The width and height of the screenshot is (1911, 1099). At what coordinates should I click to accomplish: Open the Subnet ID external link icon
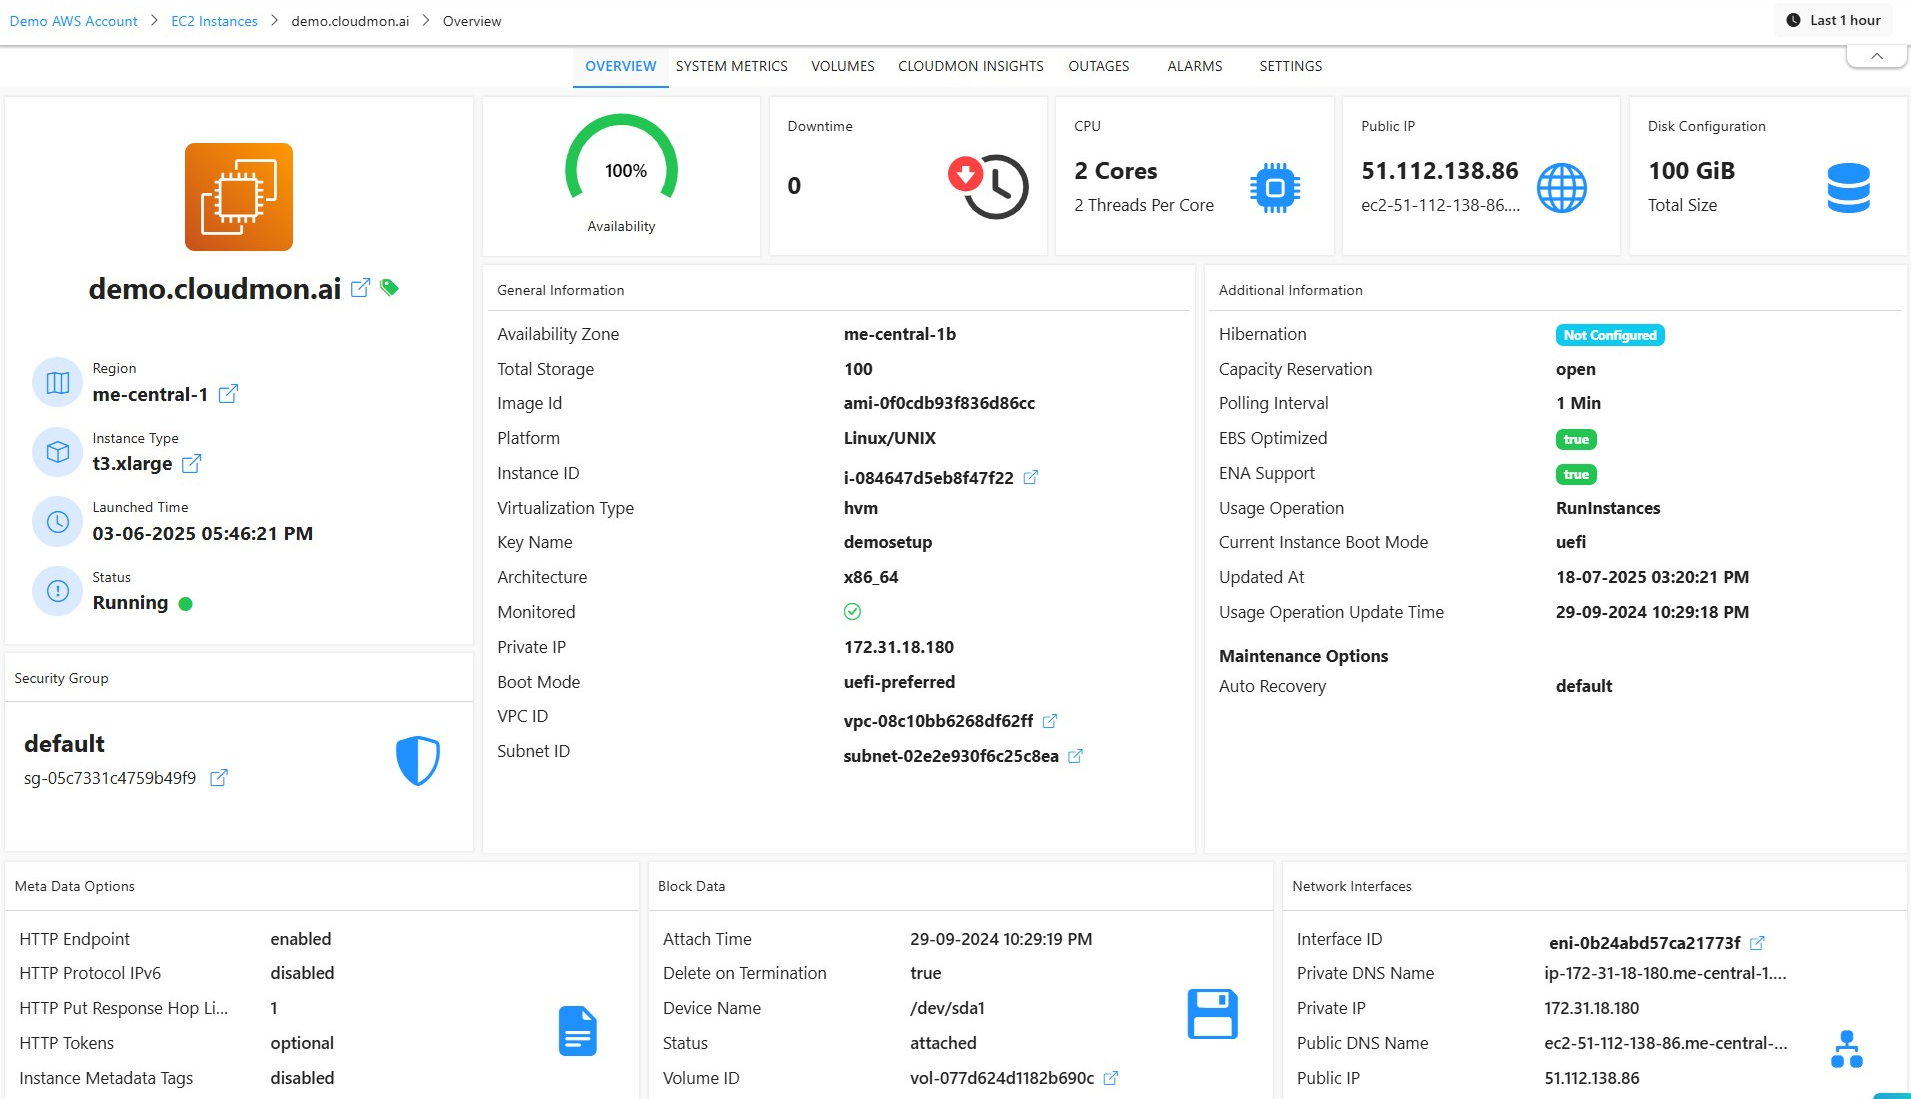(x=1076, y=756)
